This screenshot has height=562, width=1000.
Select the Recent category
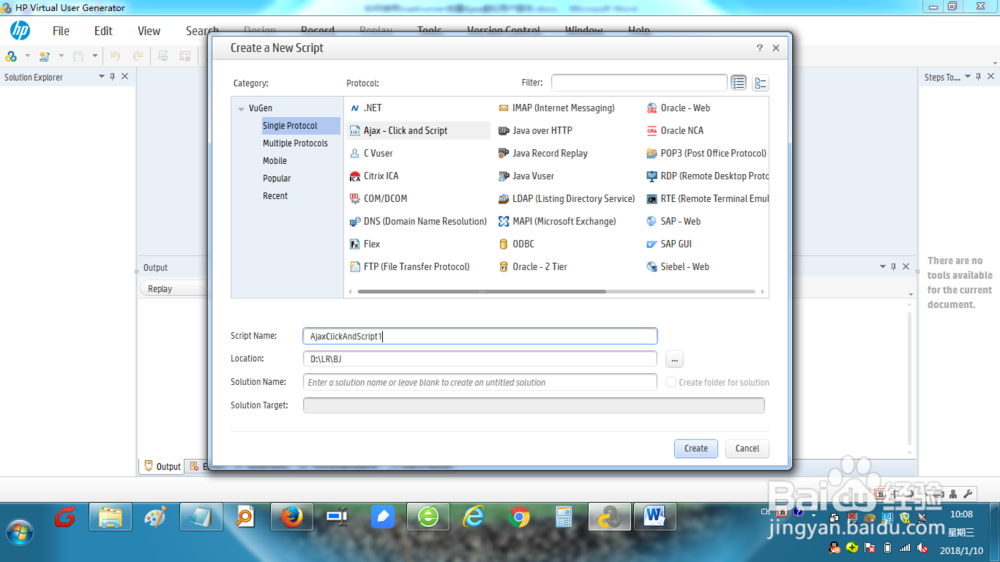pyautogui.click(x=275, y=196)
